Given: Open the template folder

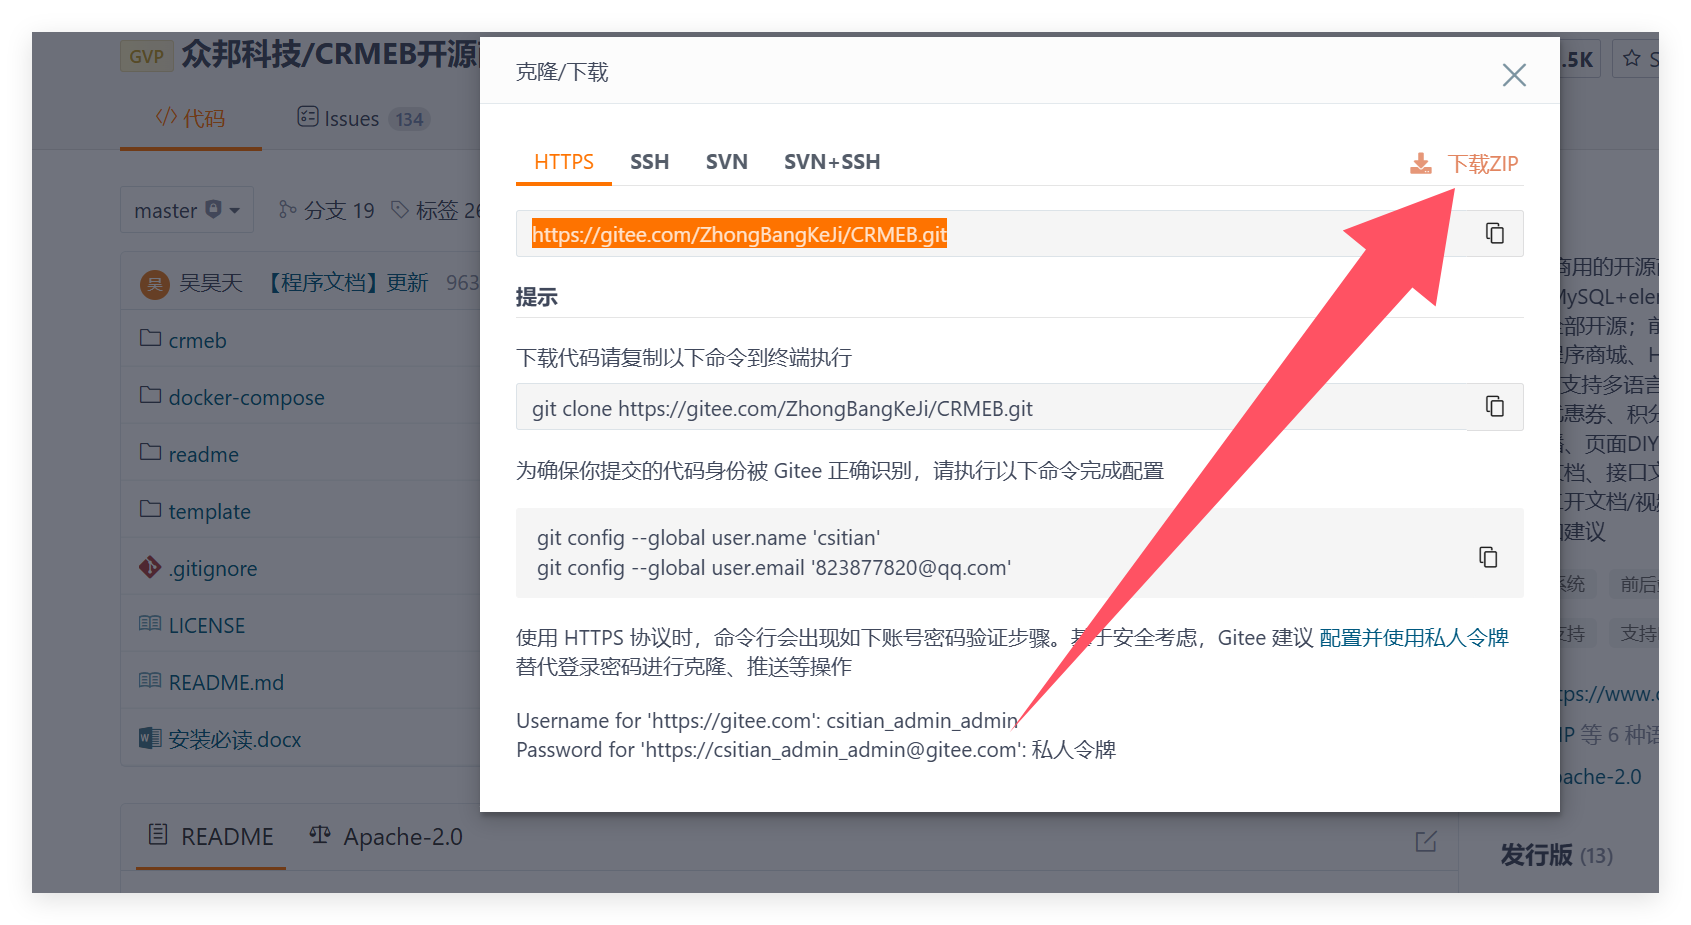Looking at the screenshot, I should 209,512.
